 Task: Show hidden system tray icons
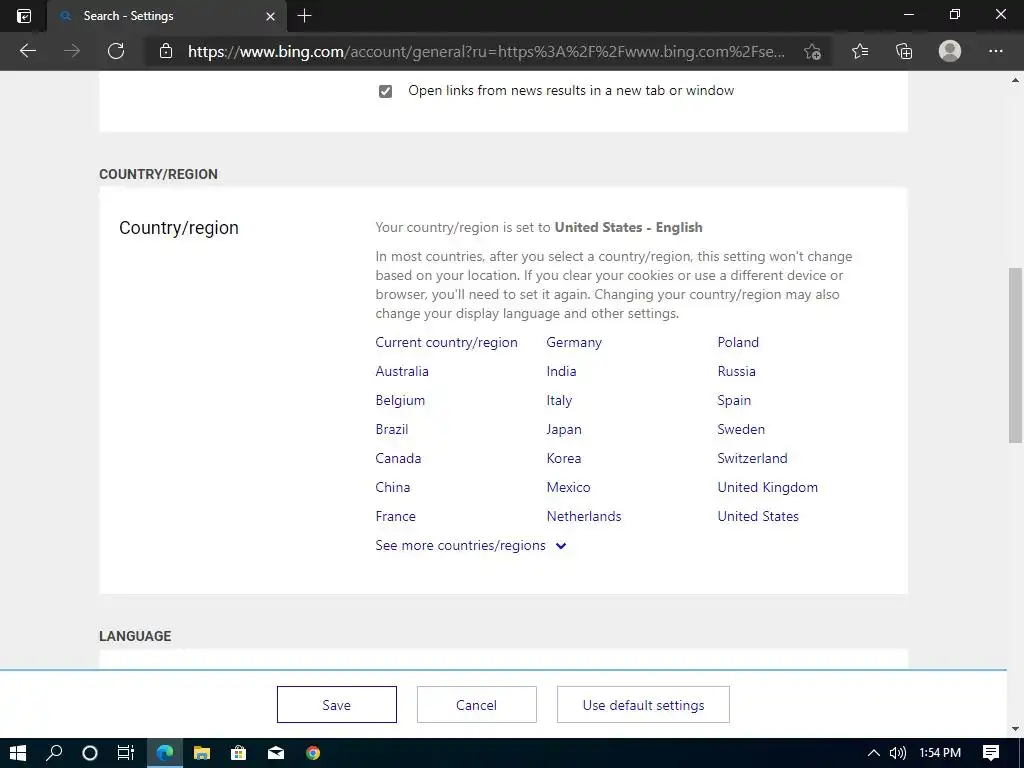click(873, 753)
